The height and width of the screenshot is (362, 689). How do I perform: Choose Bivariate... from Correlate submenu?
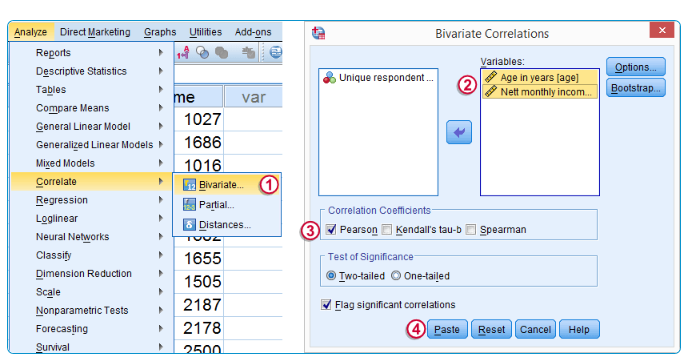(x=227, y=185)
